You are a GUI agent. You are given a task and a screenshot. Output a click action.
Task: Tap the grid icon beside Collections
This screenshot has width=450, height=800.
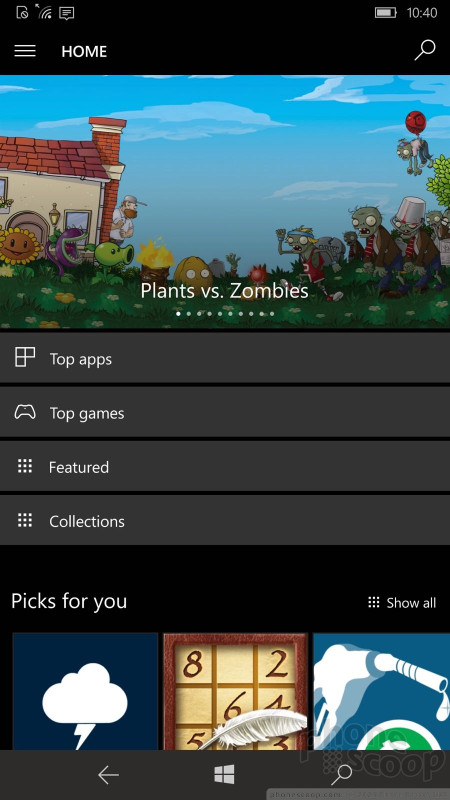click(x=25, y=520)
